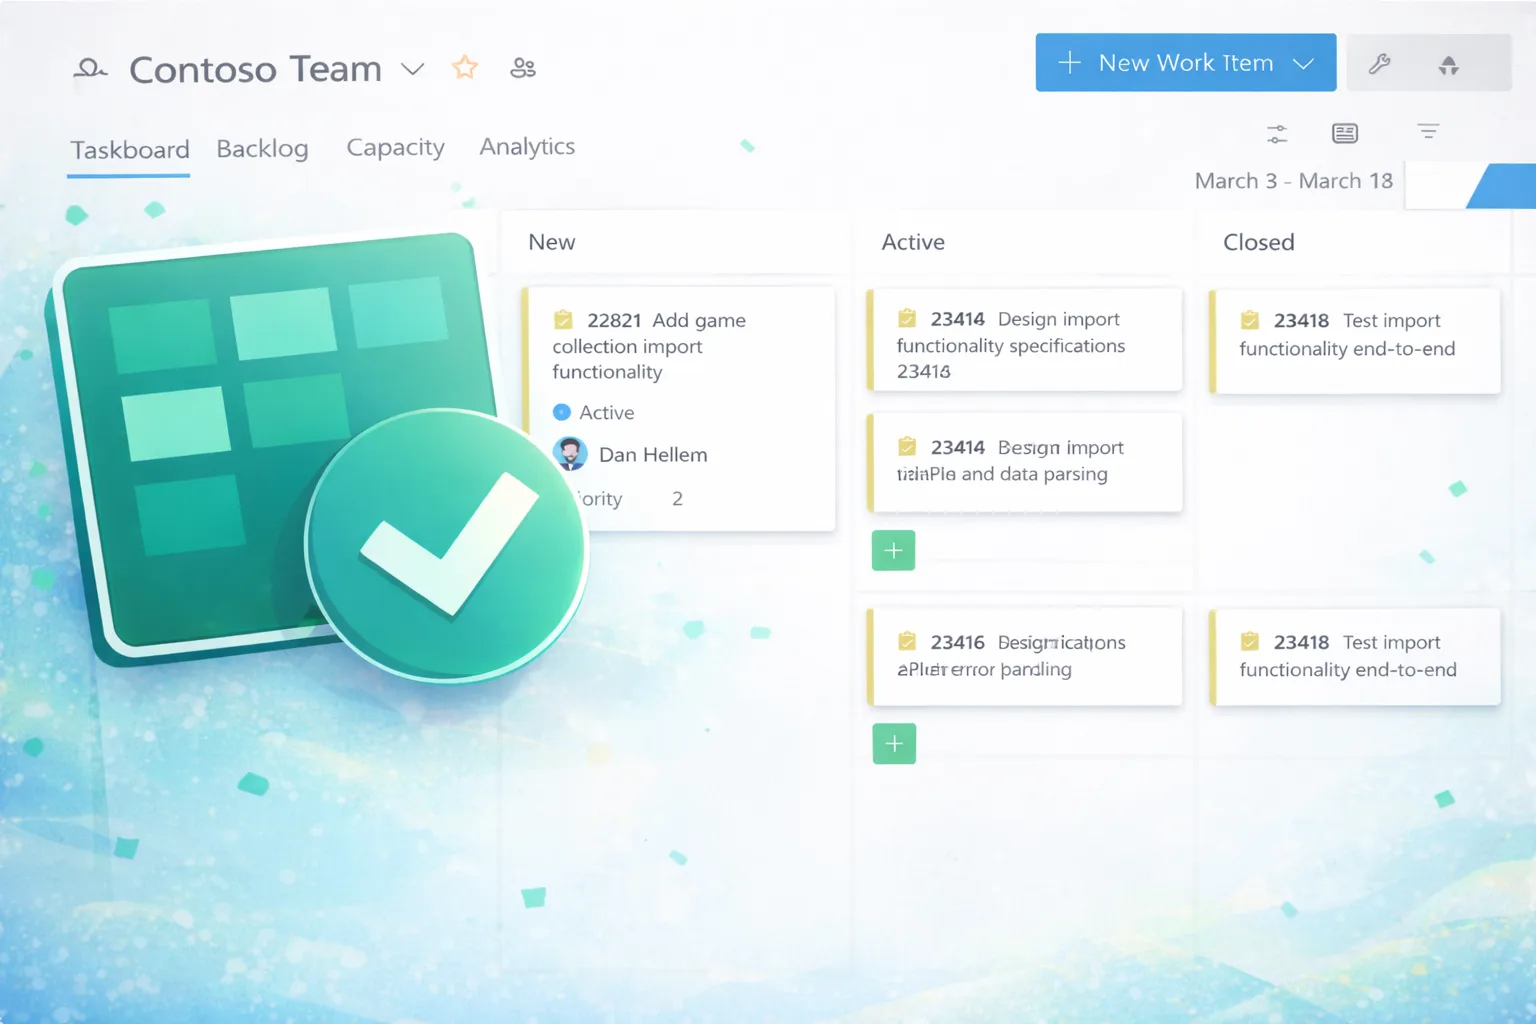Open card 23414 Design import functionality specifications
1536x1024 pixels.
pos(1024,341)
